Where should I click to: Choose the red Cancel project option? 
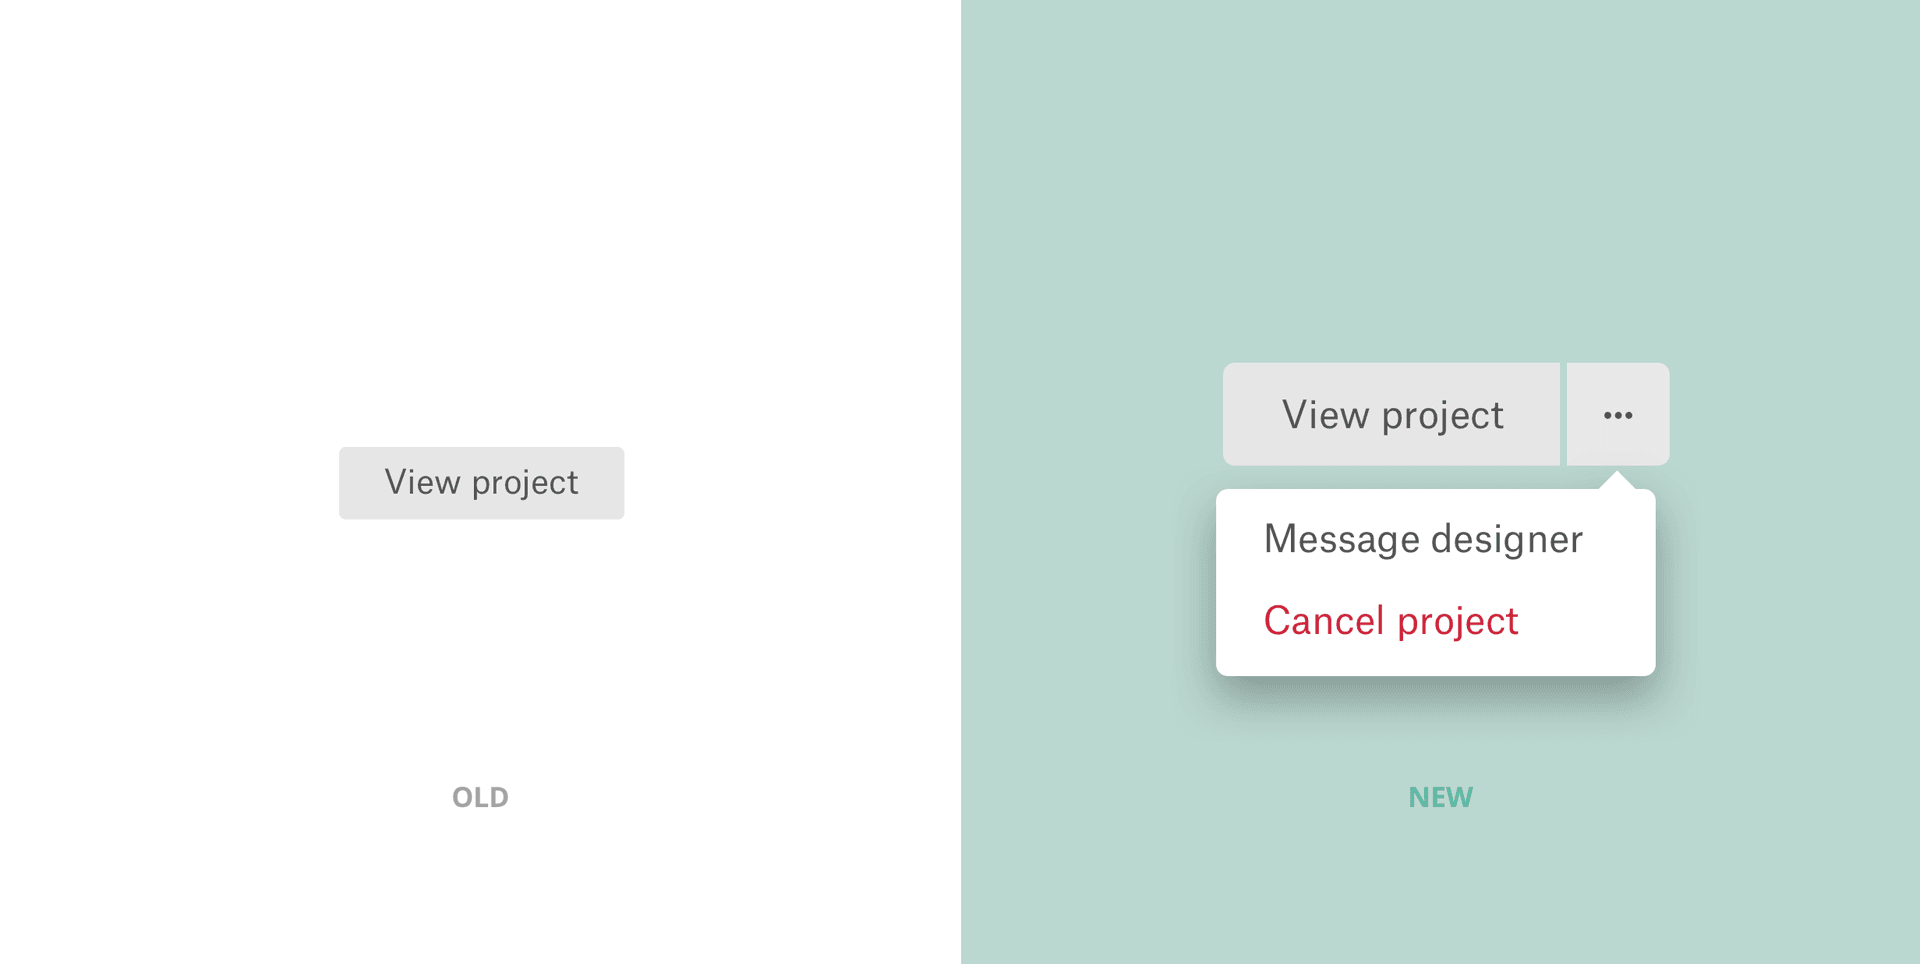pyautogui.click(x=1391, y=621)
